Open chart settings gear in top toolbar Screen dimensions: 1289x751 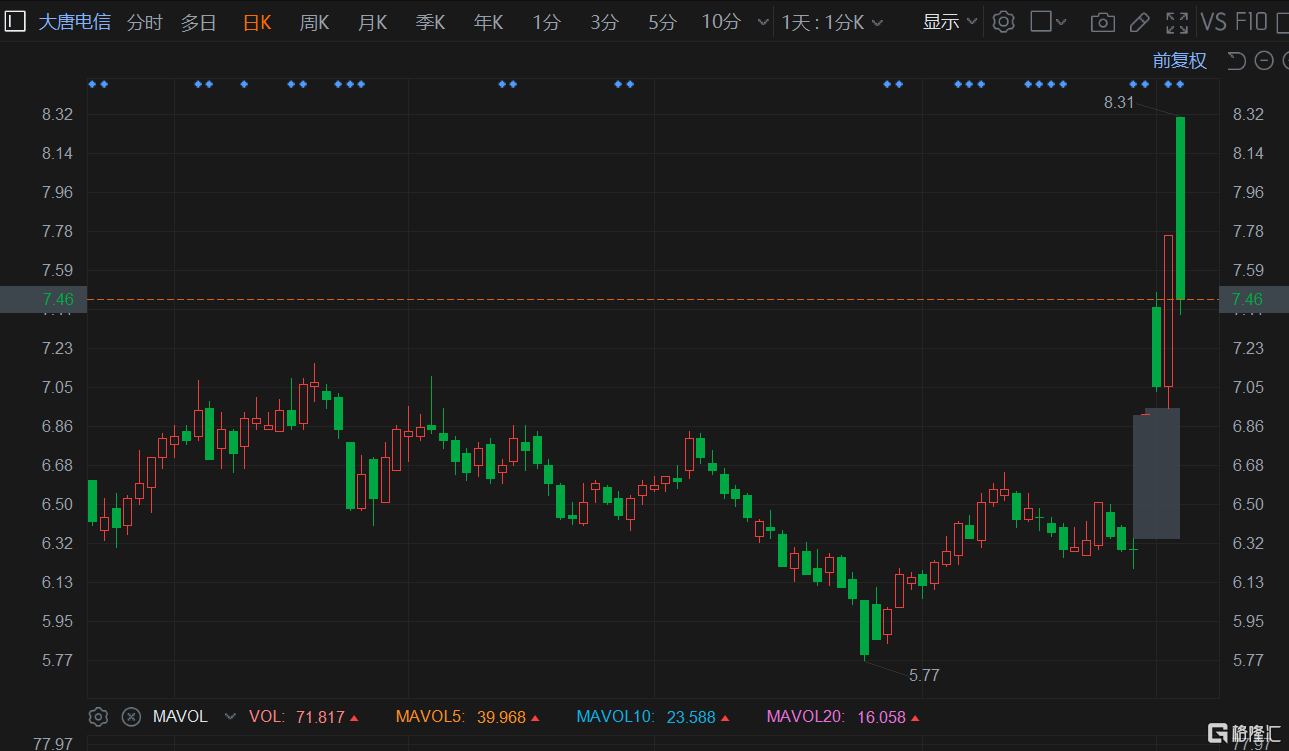(x=1003, y=22)
